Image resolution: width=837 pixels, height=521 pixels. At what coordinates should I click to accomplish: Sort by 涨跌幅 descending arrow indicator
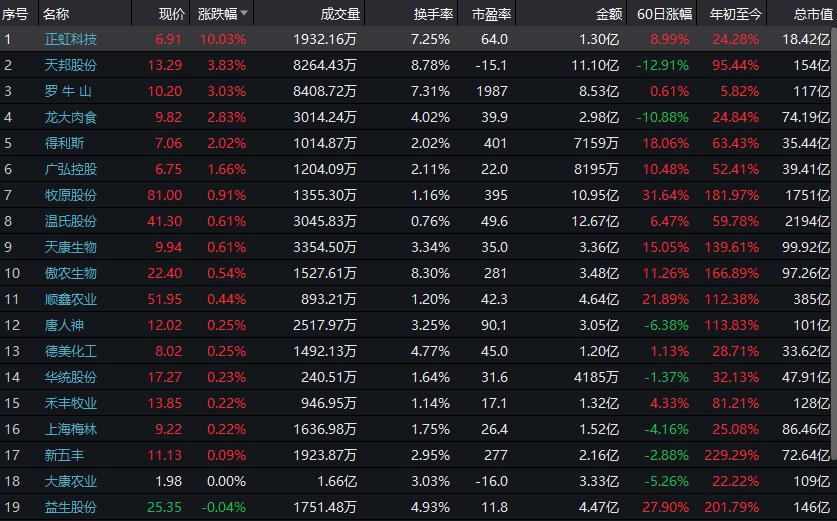(244, 13)
